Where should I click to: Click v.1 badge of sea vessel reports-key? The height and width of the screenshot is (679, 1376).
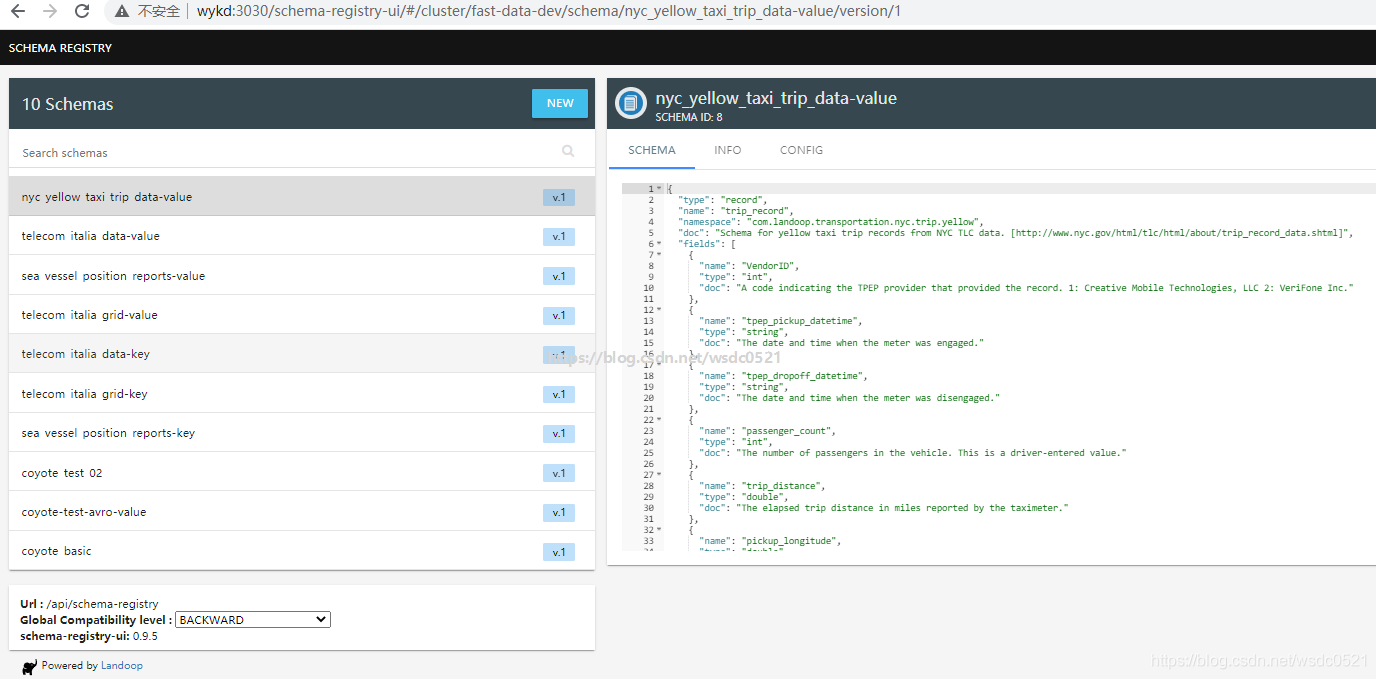tap(559, 434)
